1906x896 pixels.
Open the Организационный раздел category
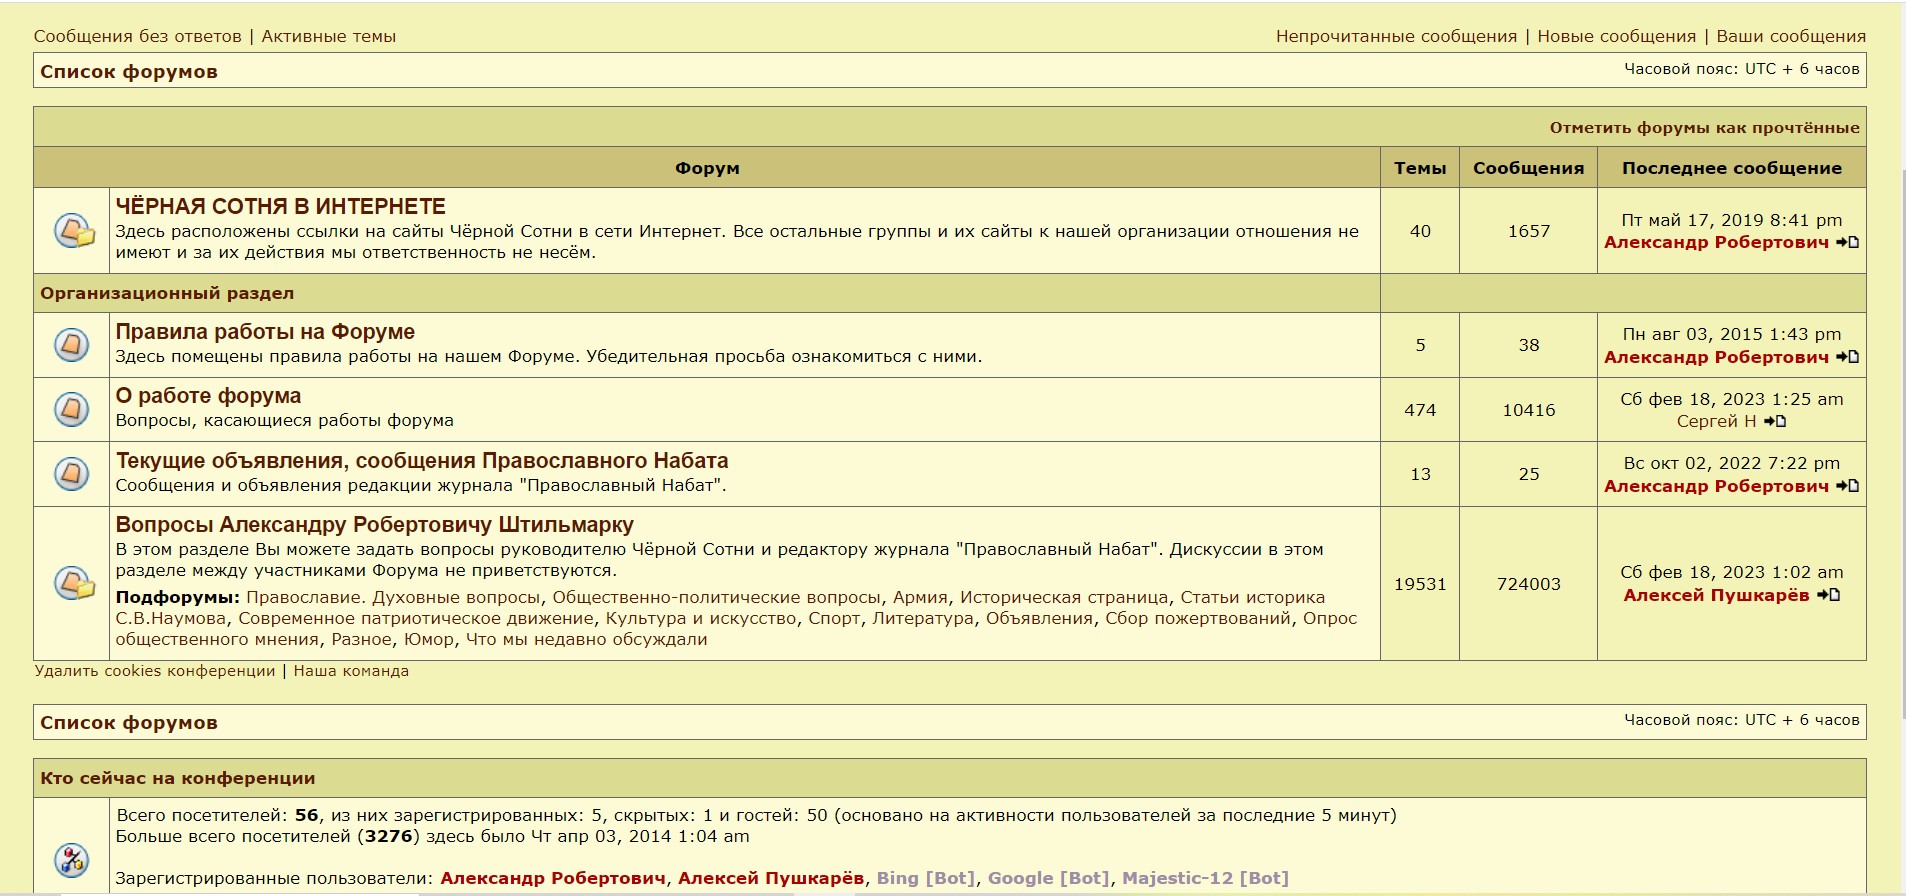coord(167,293)
